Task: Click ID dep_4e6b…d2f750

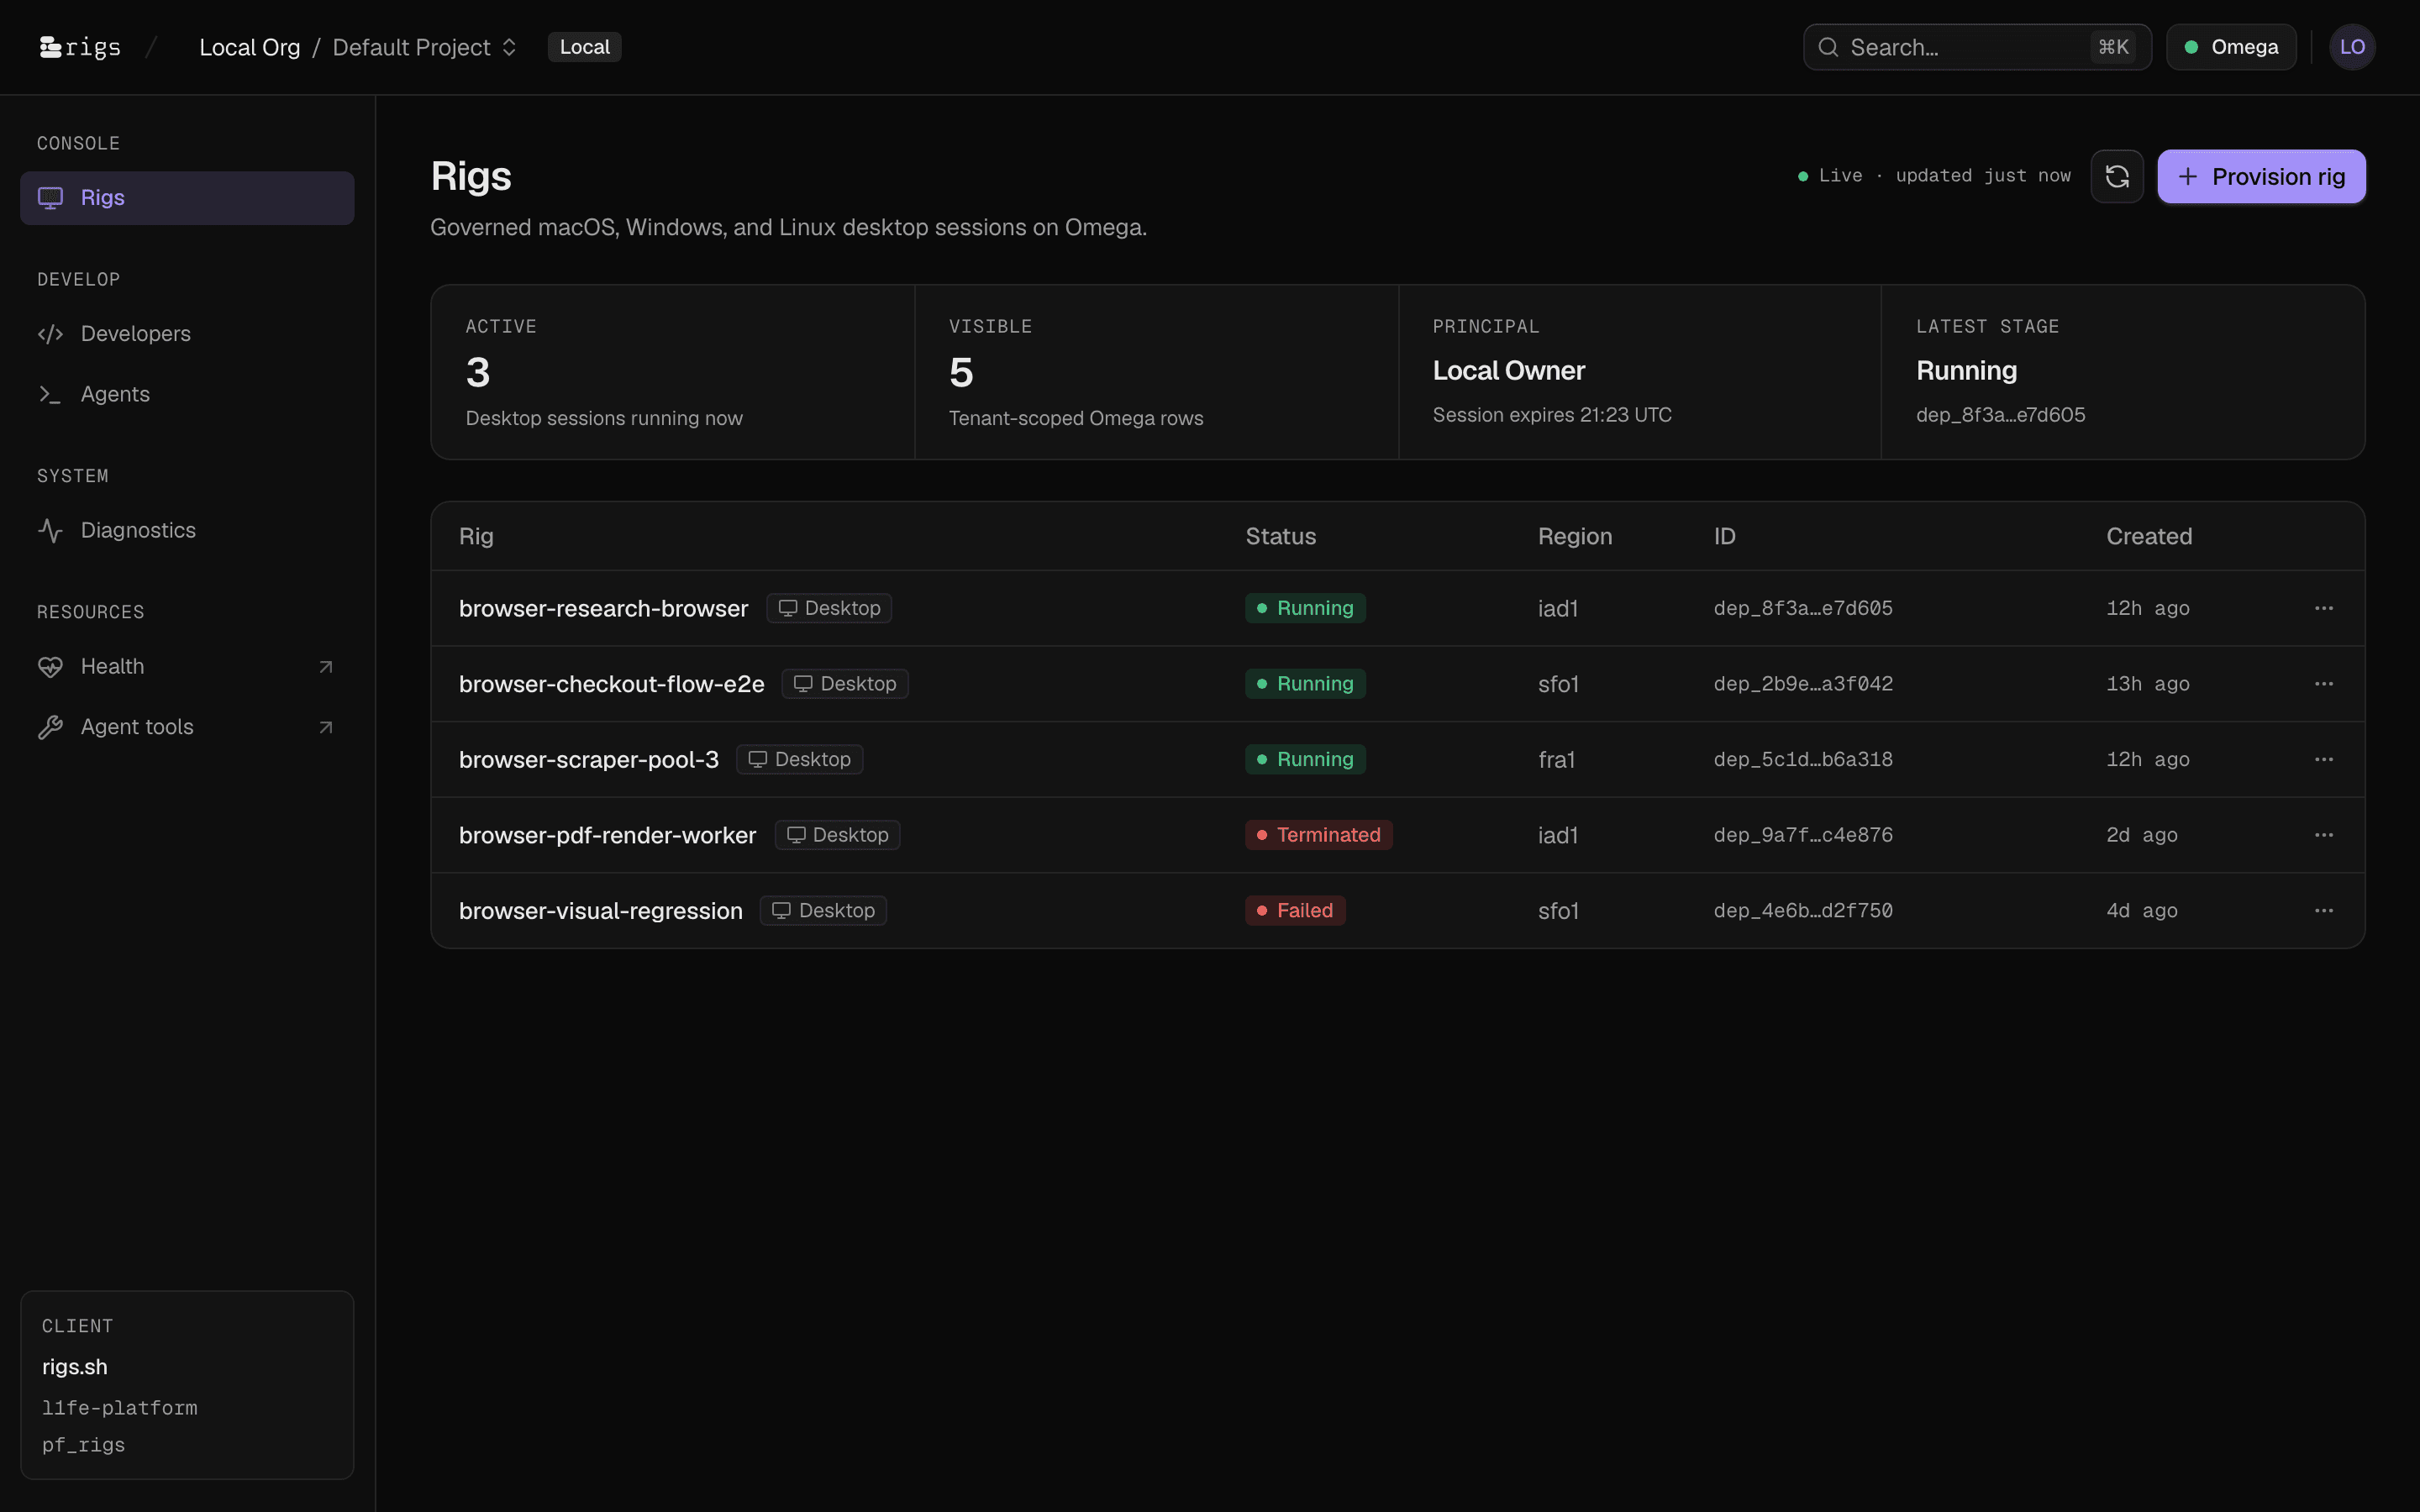Action: coord(1803,911)
